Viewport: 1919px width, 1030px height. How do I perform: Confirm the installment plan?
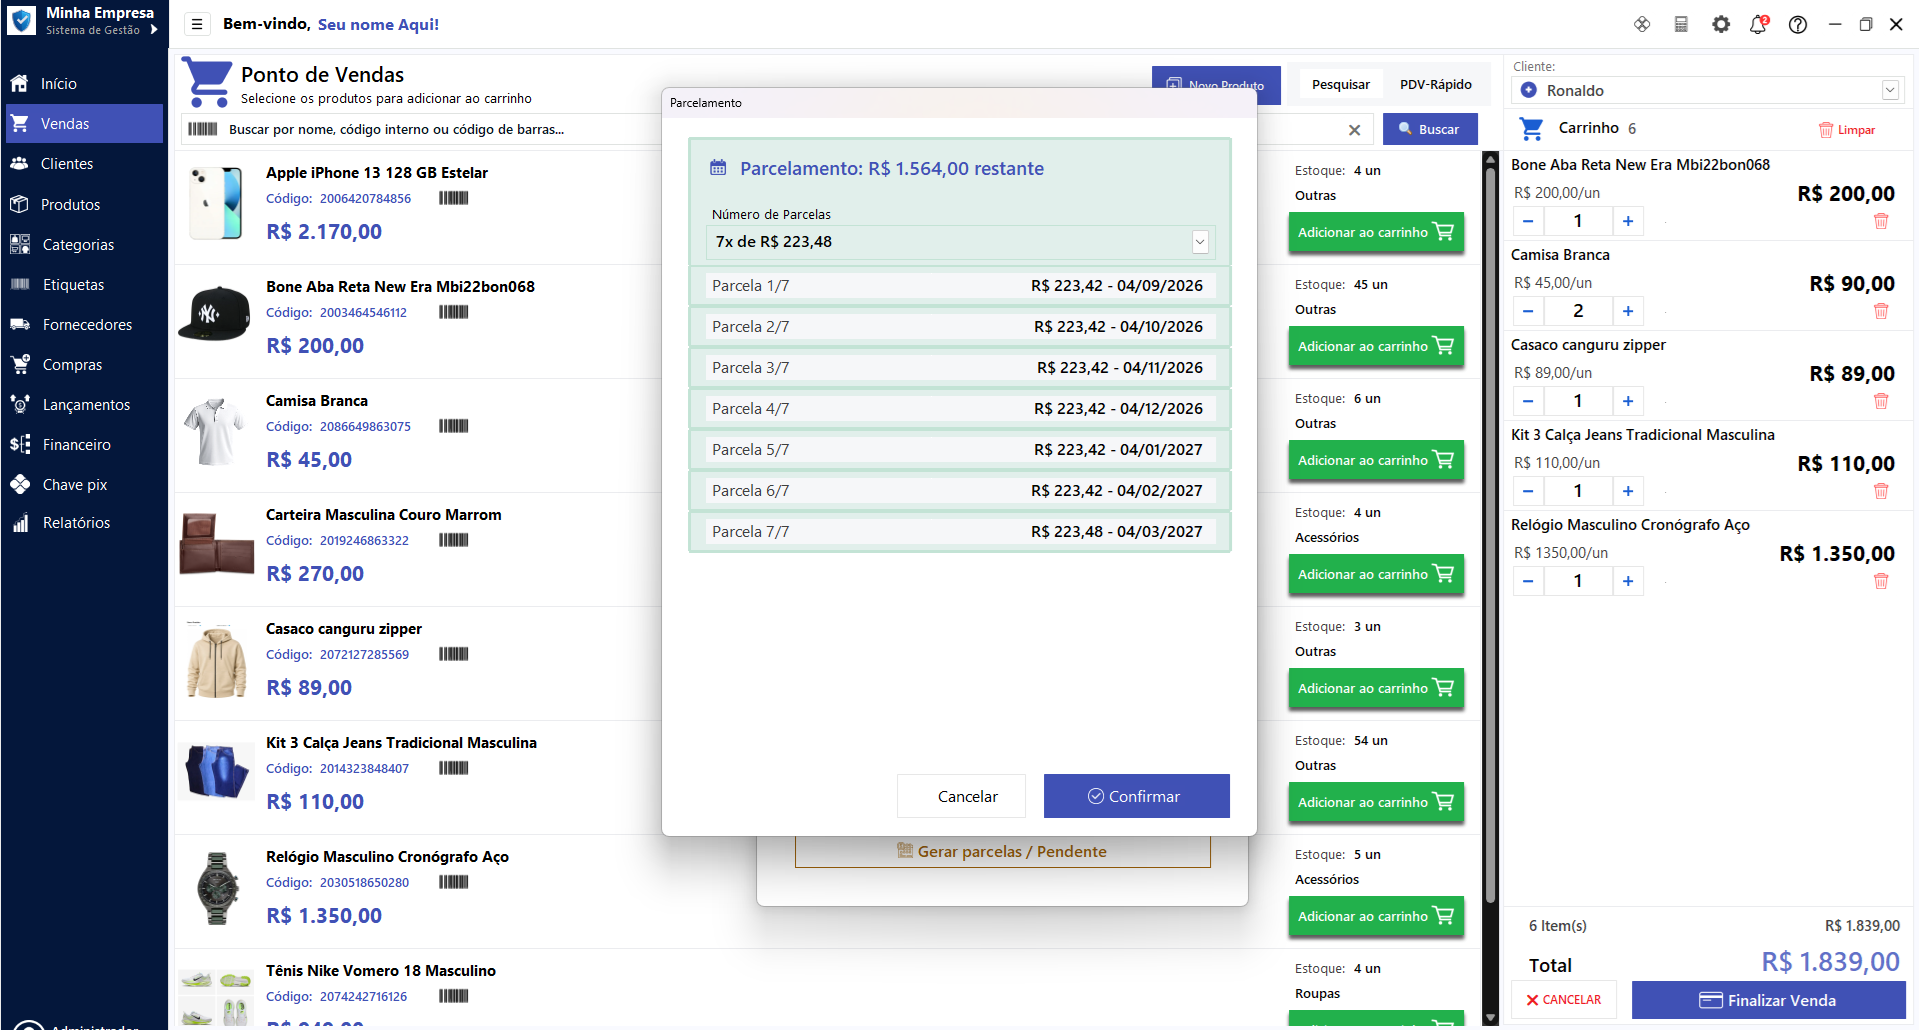[1137, 796]
